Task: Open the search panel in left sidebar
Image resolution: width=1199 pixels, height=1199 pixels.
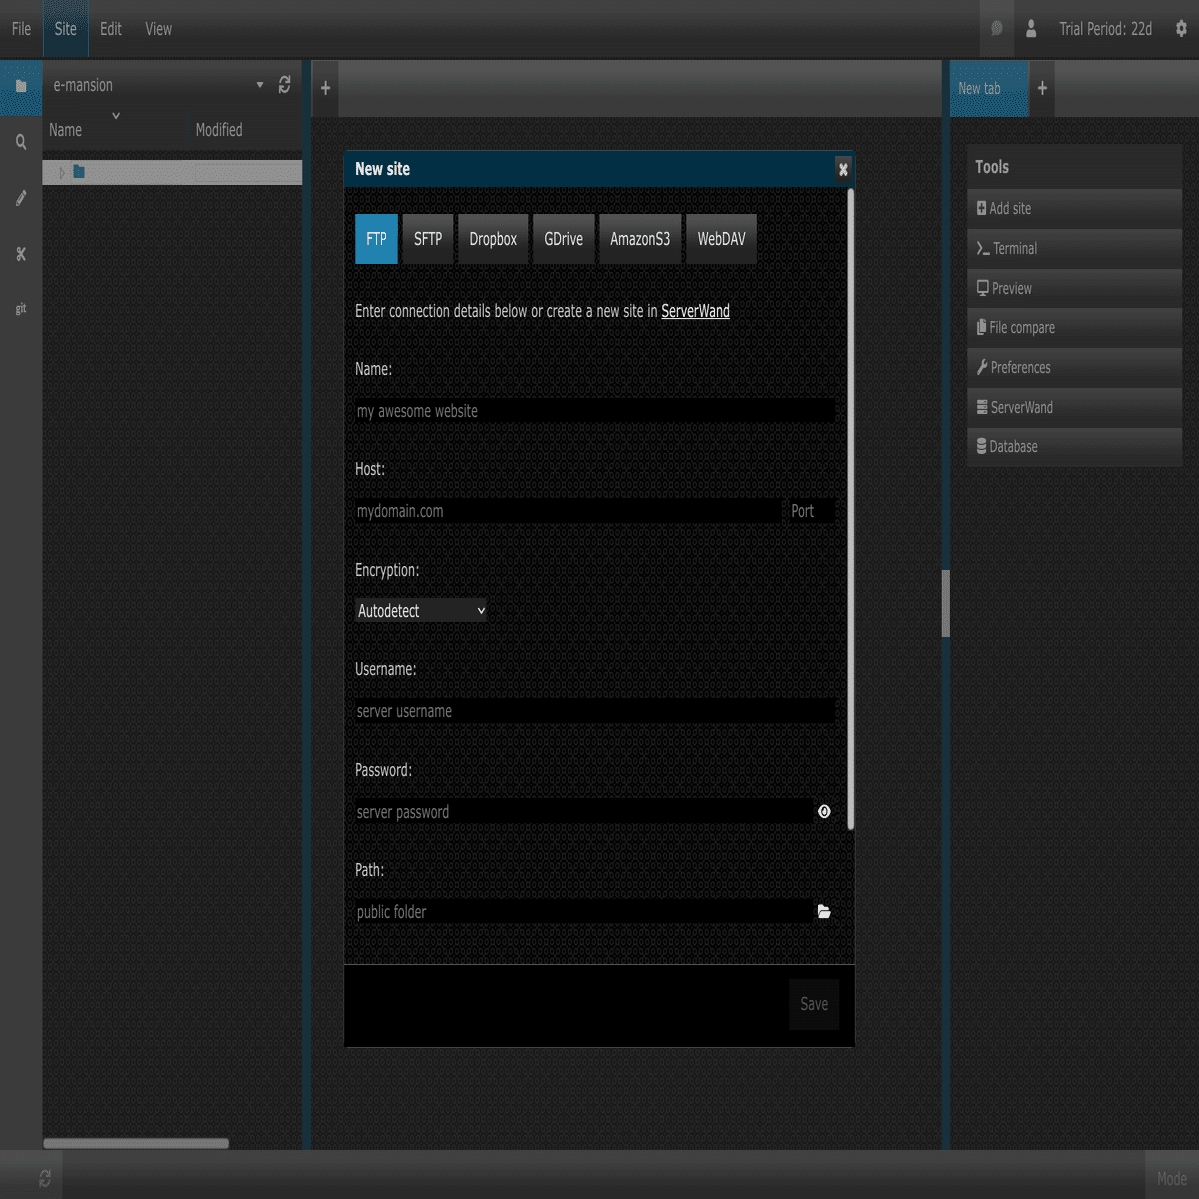Action: [x=21, y=142]
